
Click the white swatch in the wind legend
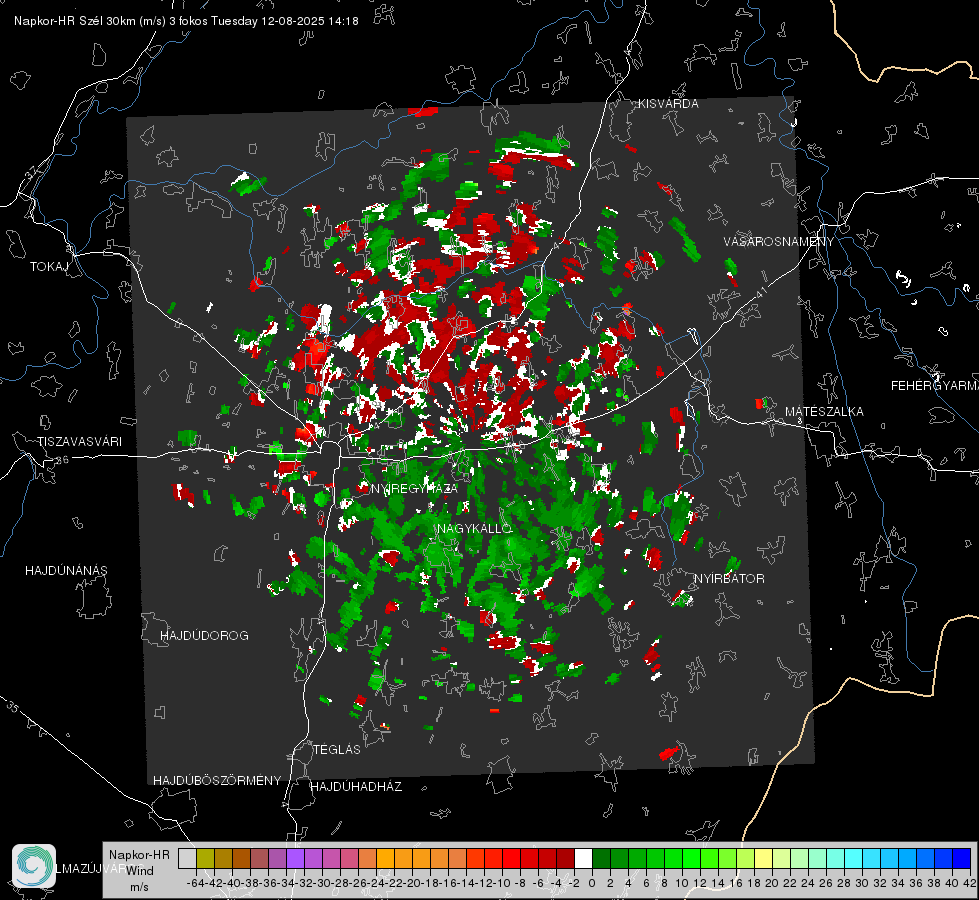click(x=583, y=859)
